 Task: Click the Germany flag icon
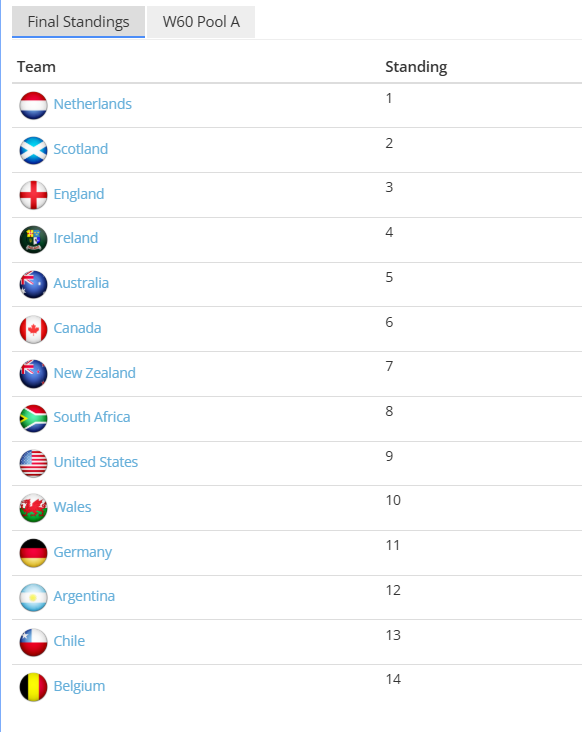pyautogui.click(x=33, y=553)
